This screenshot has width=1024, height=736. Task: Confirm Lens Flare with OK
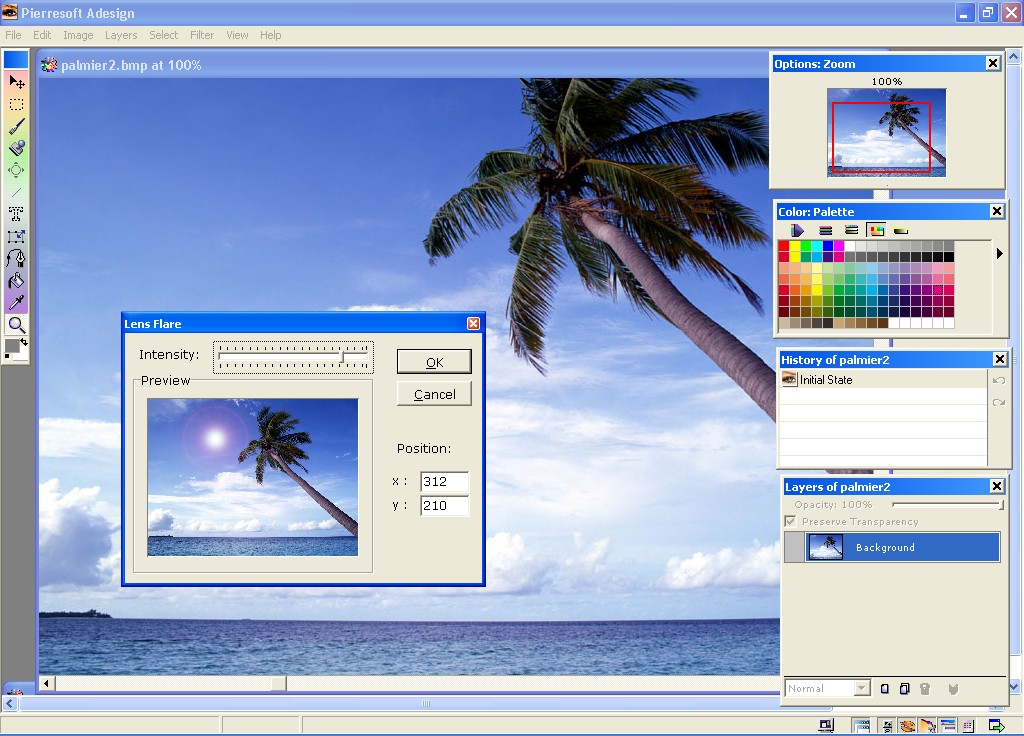coord(434,362)
